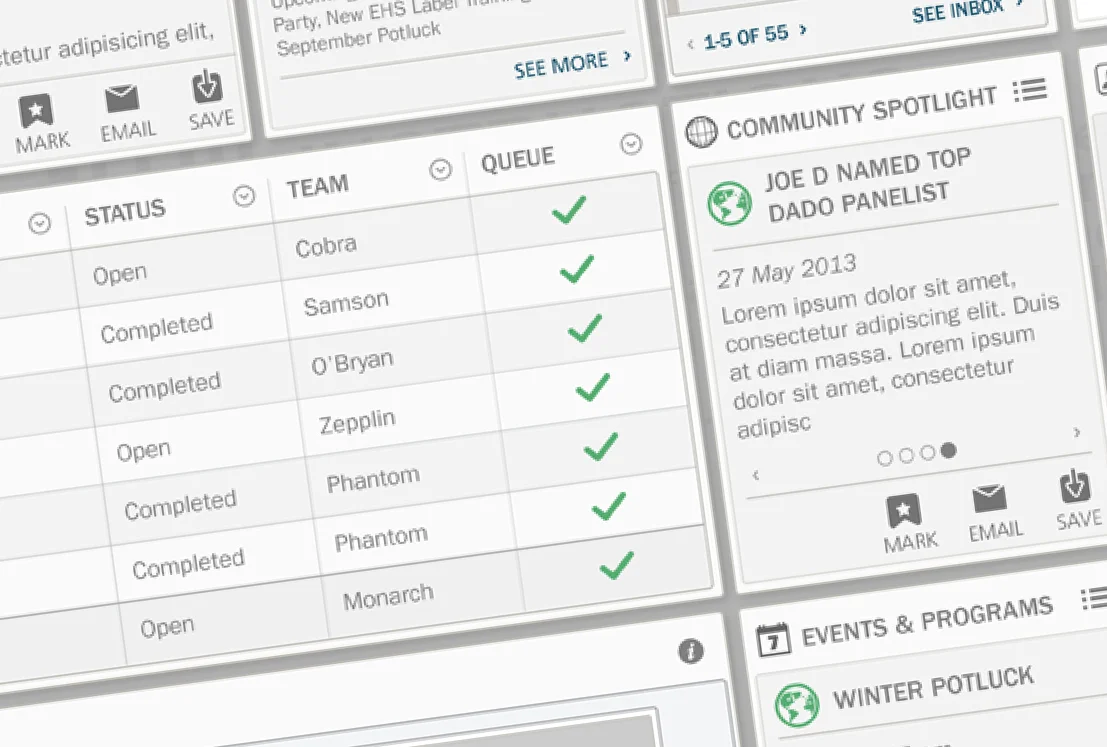Go to next Community Spotlight slide arrow
Image resolution: width=1107 pixels, height=747 pixels.
coord(1077,431)
